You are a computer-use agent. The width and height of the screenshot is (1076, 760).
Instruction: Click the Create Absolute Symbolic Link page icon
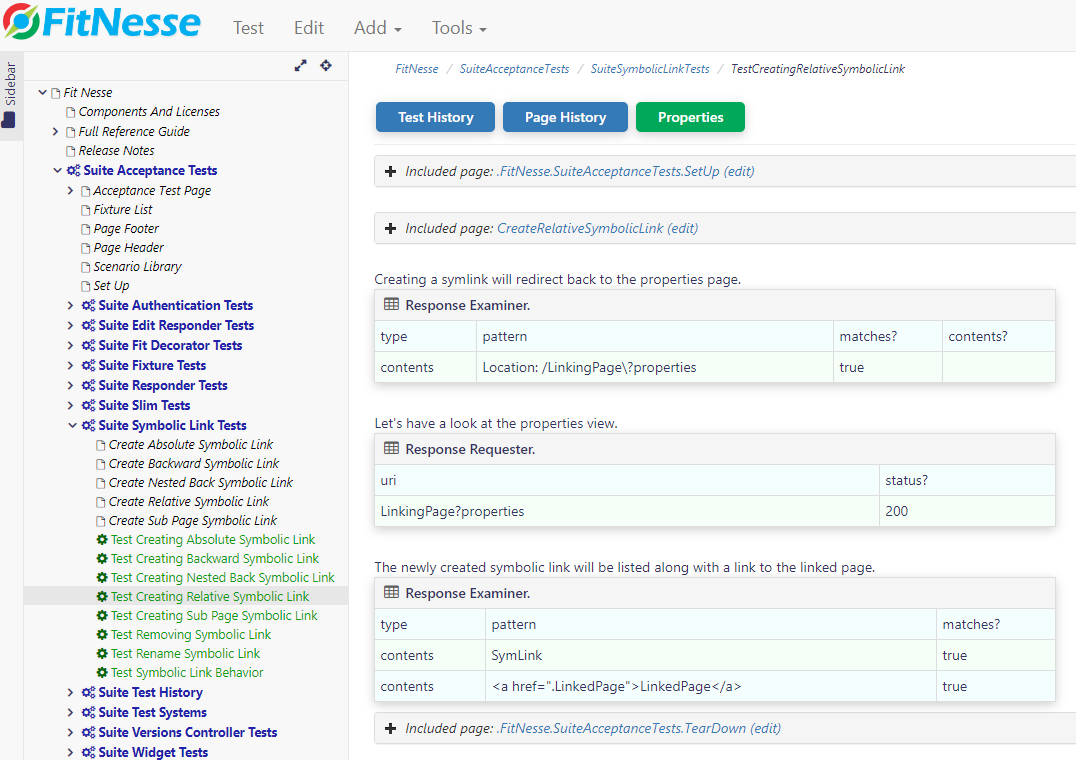(101, 445)
